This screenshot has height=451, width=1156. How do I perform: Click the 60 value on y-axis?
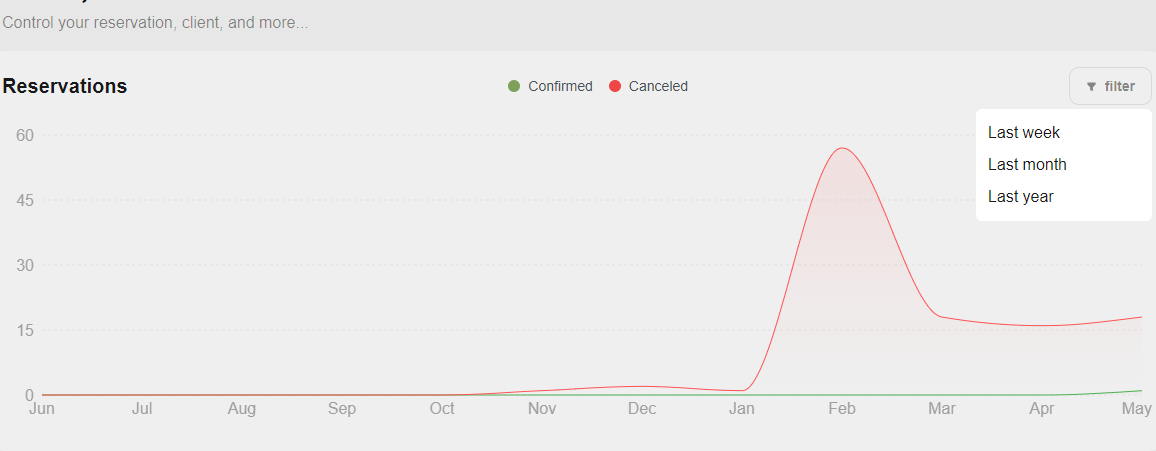(26, 135)
